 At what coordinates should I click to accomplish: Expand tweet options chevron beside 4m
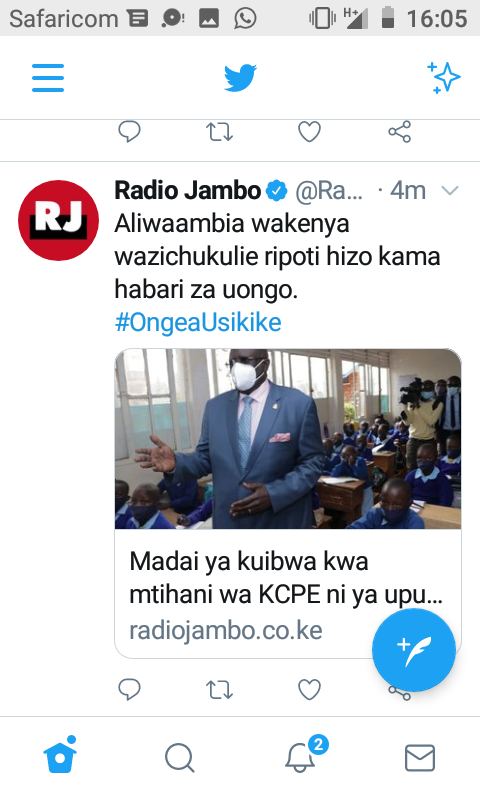tap(450, 191)
